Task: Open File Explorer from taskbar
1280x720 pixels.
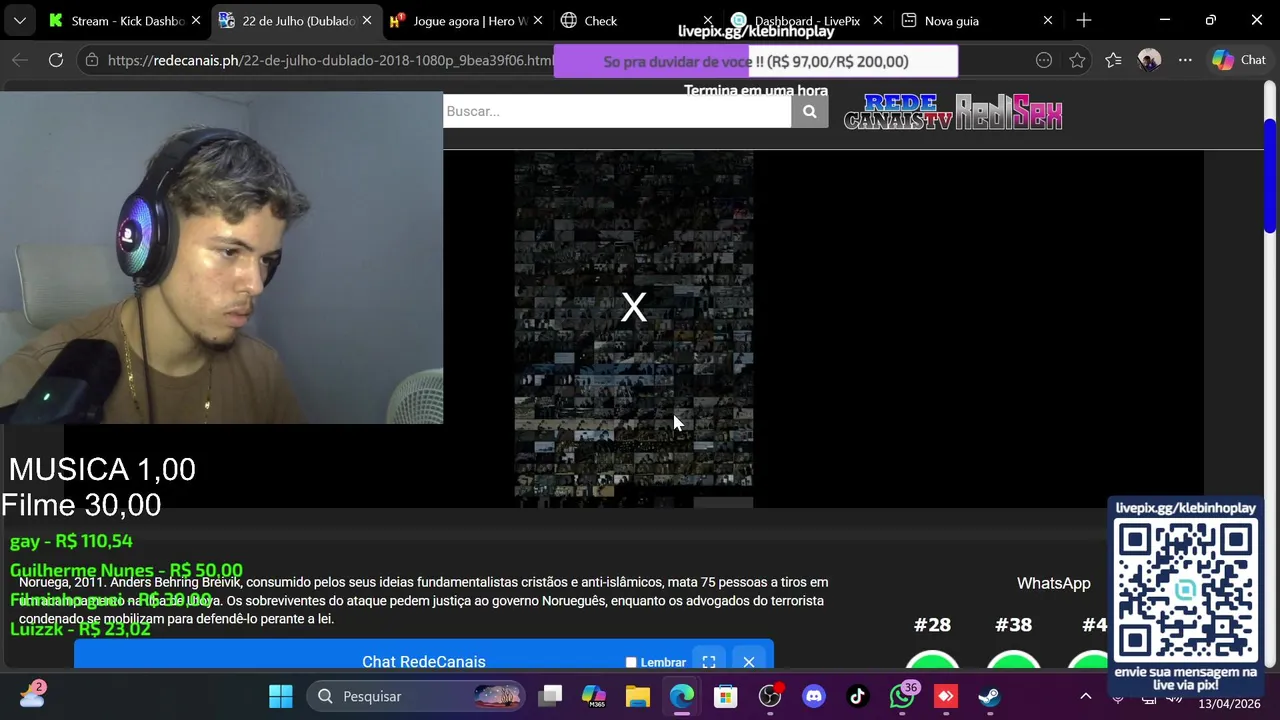Action: [638, 696]
